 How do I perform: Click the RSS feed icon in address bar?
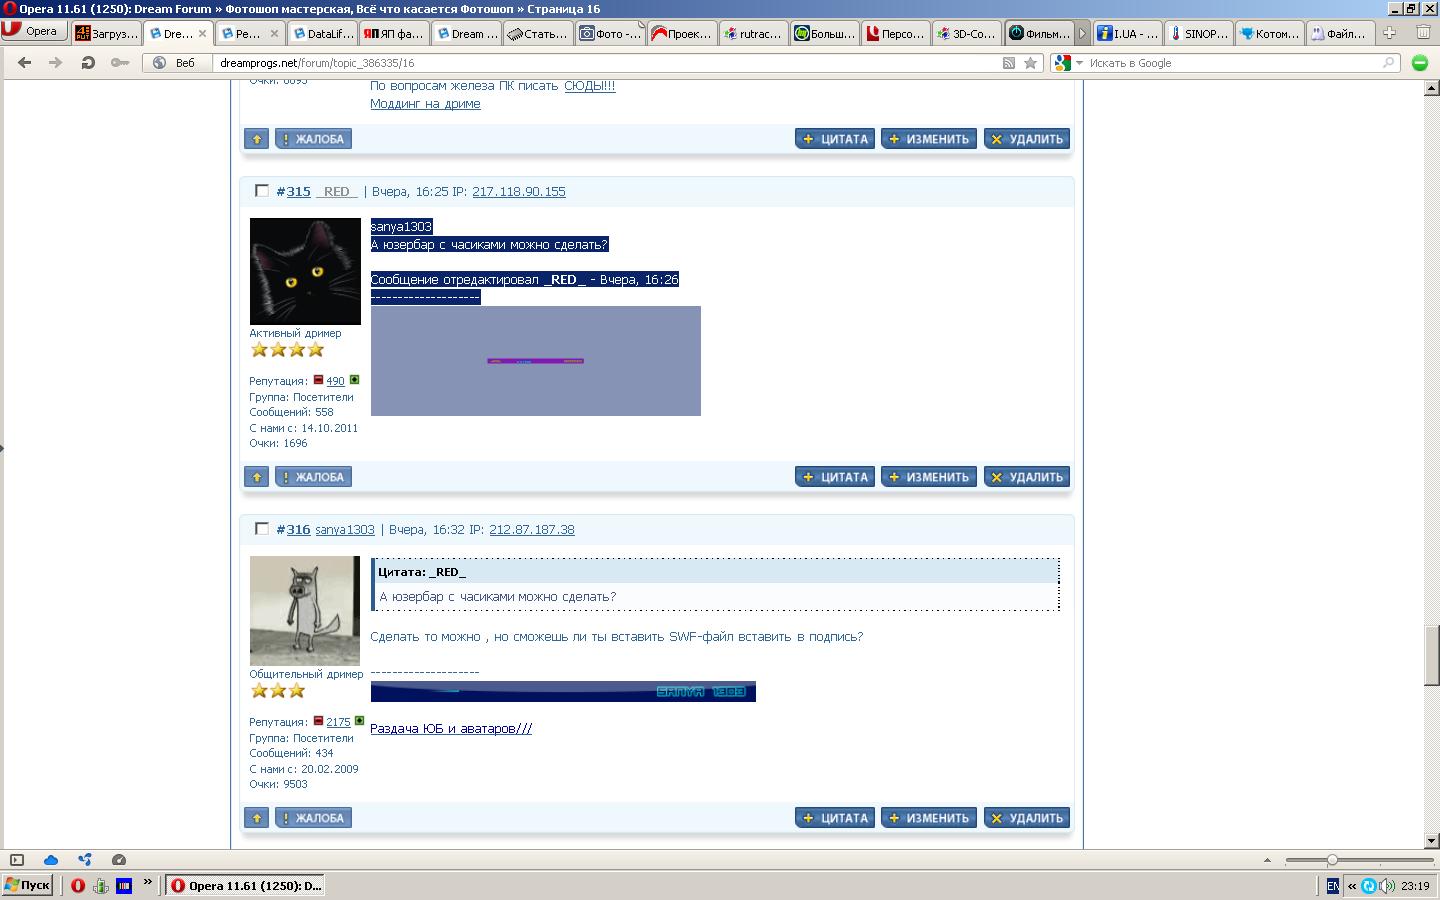(1009, 63)
